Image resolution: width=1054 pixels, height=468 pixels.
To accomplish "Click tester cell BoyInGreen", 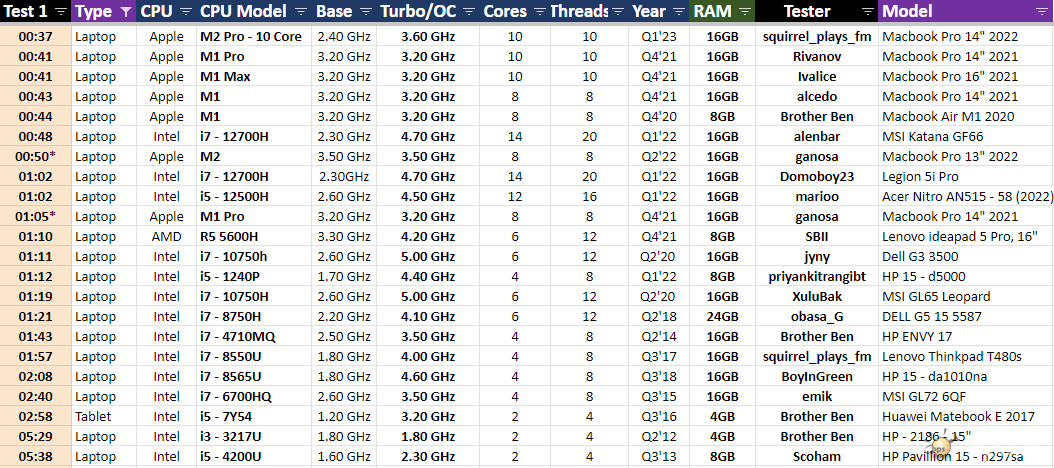I will 817,377.
